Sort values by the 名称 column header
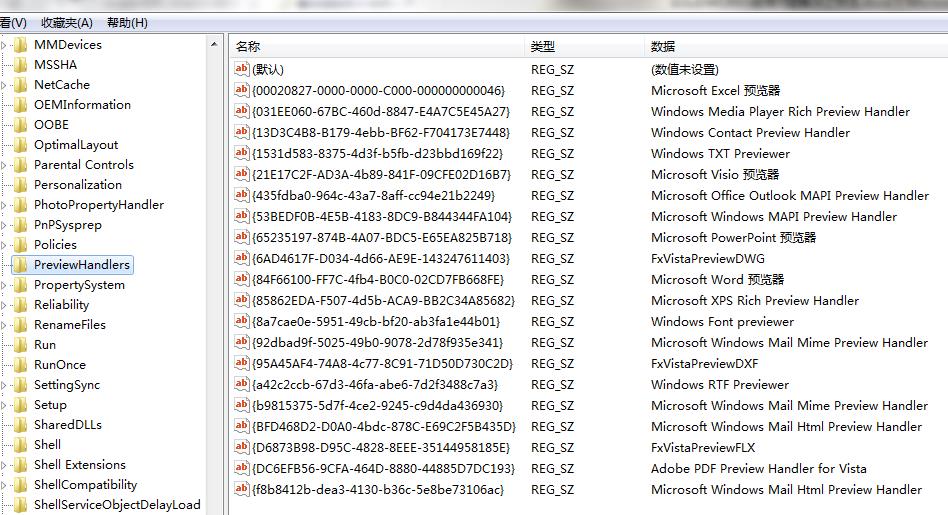 pyautogui.click(x=248, y=46)
